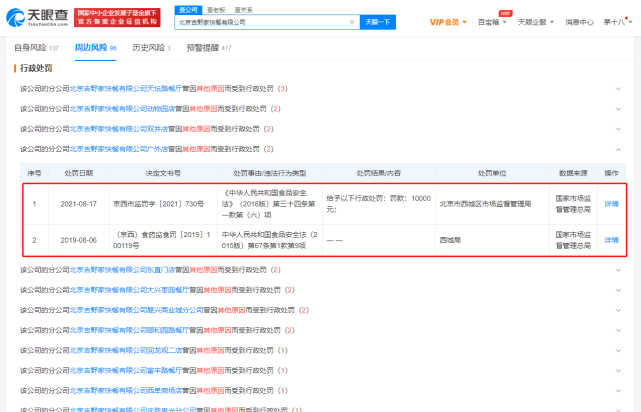Expand the 复兴商业城分公司 row chevron
Screen dimensions: 641x412
pos(618,310)
